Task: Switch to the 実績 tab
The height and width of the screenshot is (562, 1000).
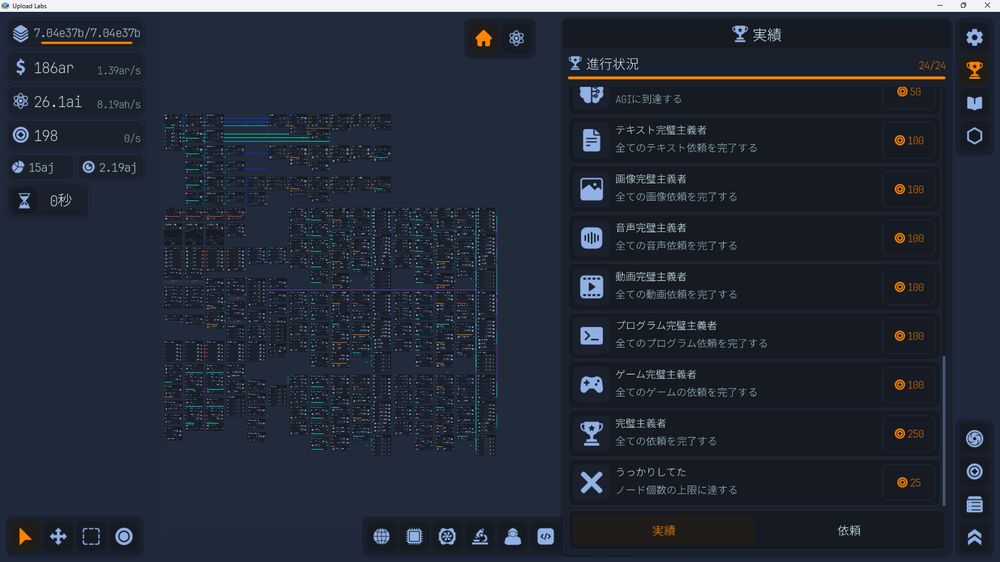Action: 663,531
